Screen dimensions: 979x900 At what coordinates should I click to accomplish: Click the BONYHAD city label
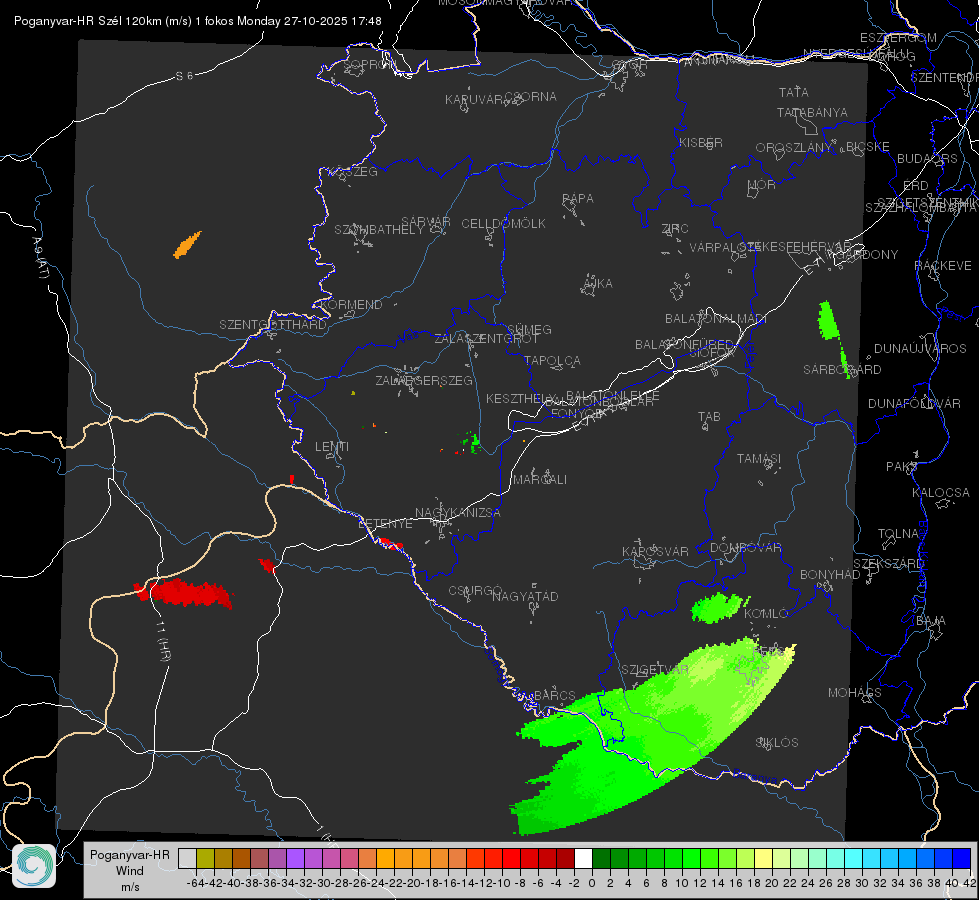830,575
